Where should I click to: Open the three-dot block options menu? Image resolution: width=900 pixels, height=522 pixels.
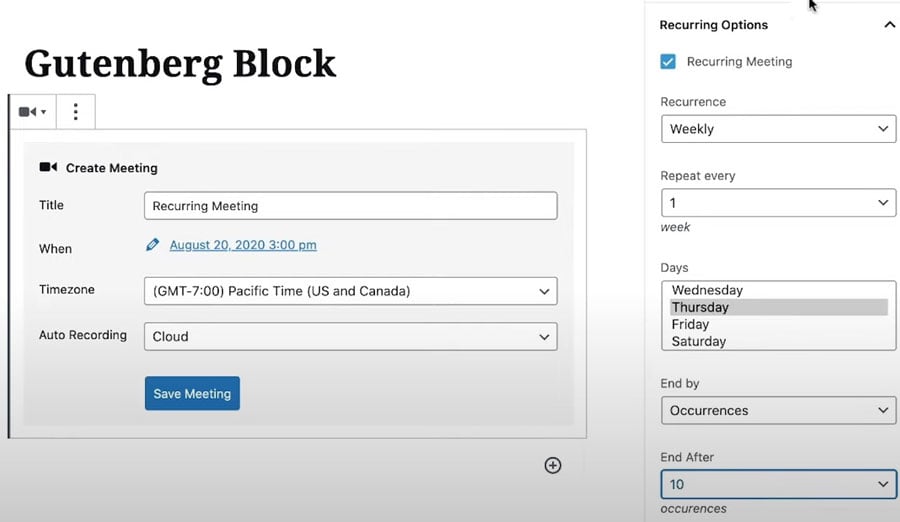click(x=76, y=111)
